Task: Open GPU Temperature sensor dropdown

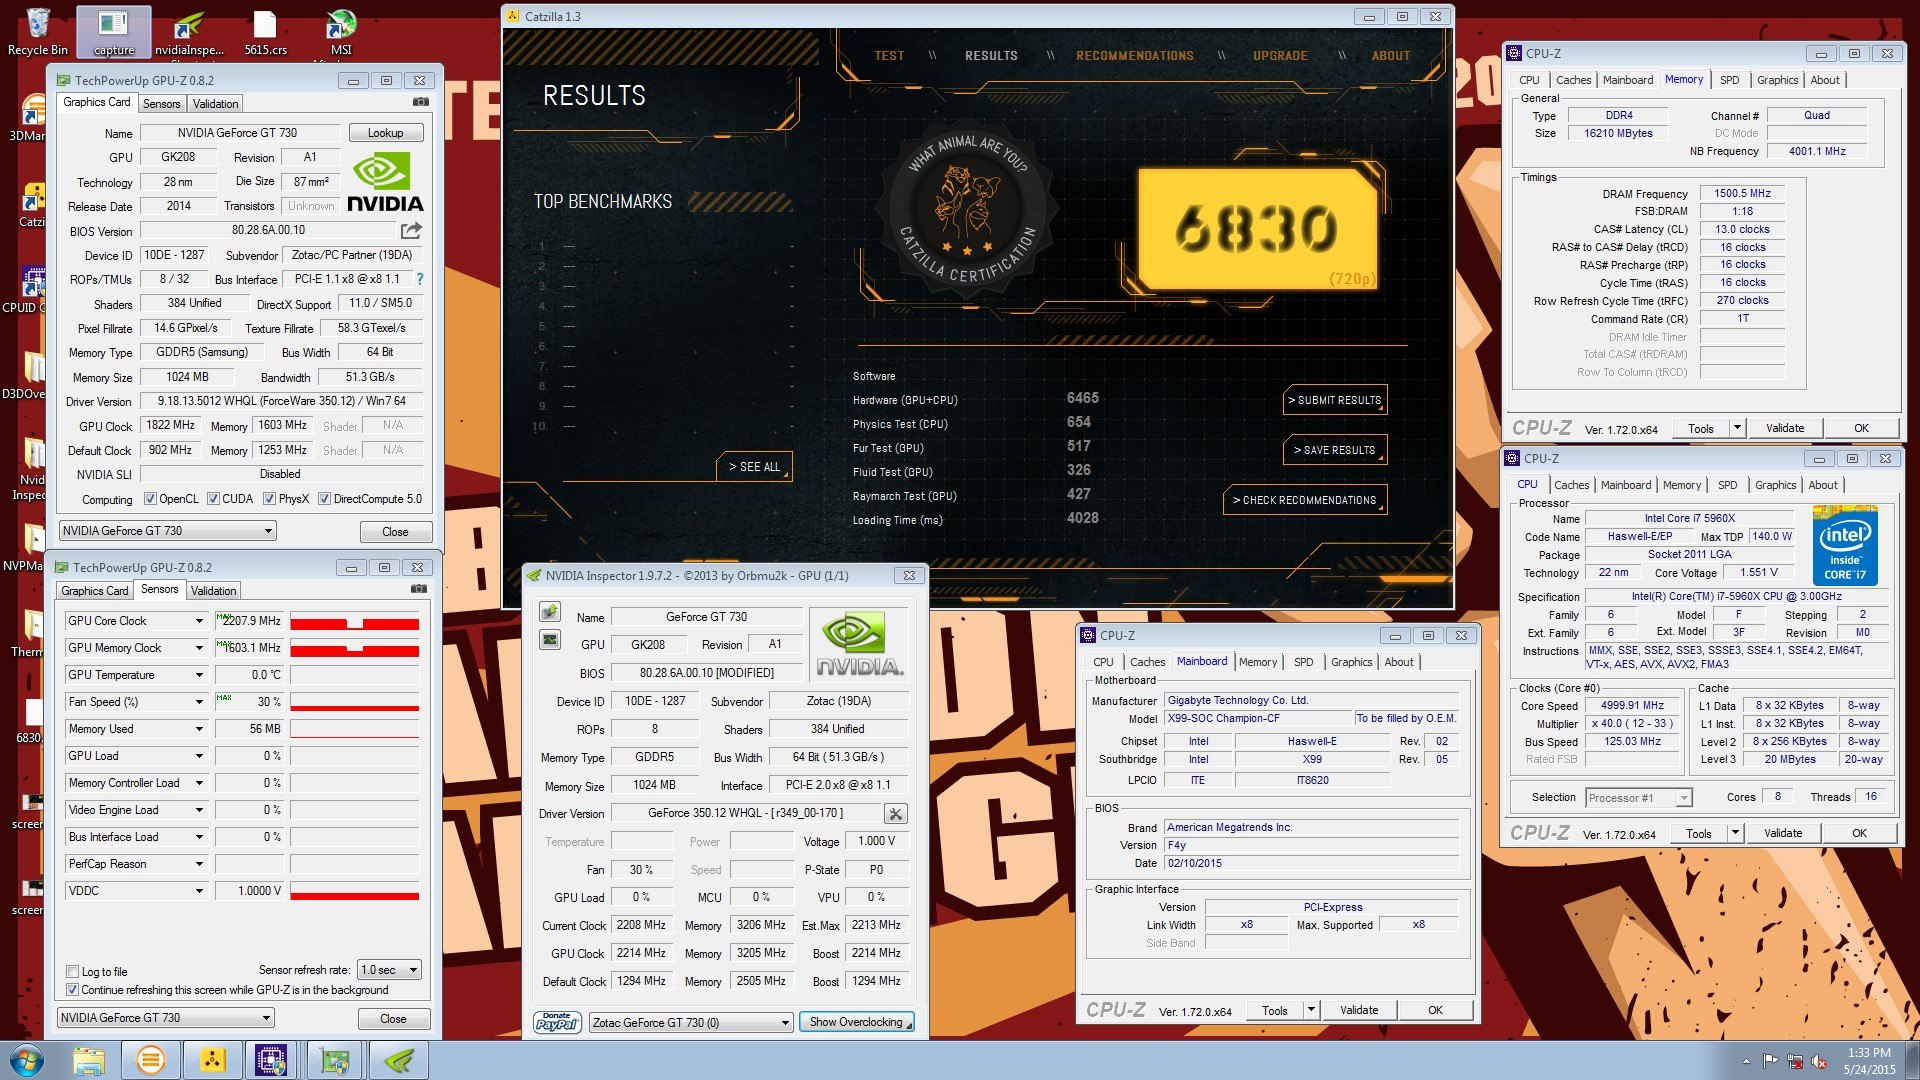Action: [x=199, y=675]
